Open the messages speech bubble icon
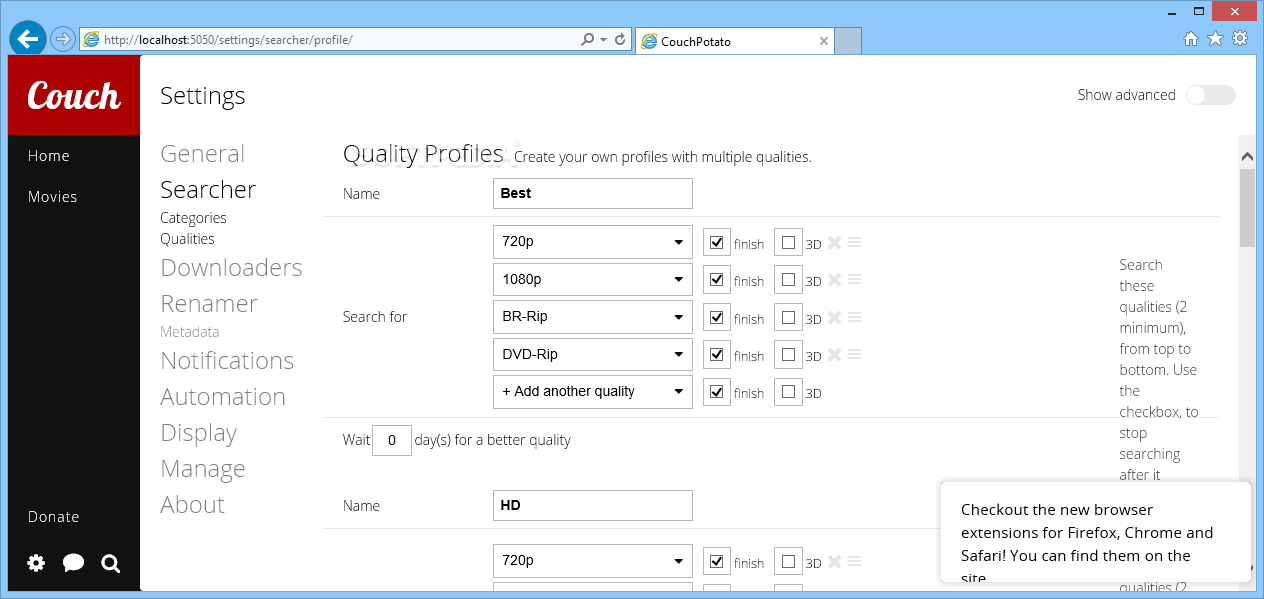This screenshot has height=599, width=1264. (73, 563)
